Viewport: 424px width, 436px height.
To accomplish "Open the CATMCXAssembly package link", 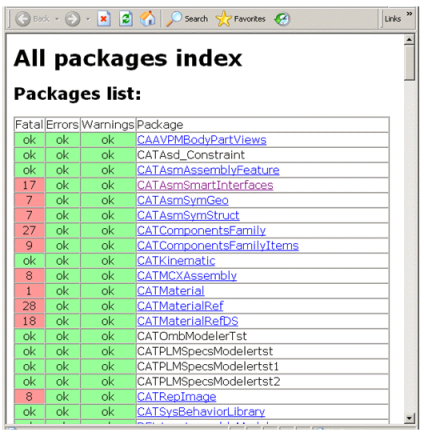I will pyautogui.click(x=187, y=276).
